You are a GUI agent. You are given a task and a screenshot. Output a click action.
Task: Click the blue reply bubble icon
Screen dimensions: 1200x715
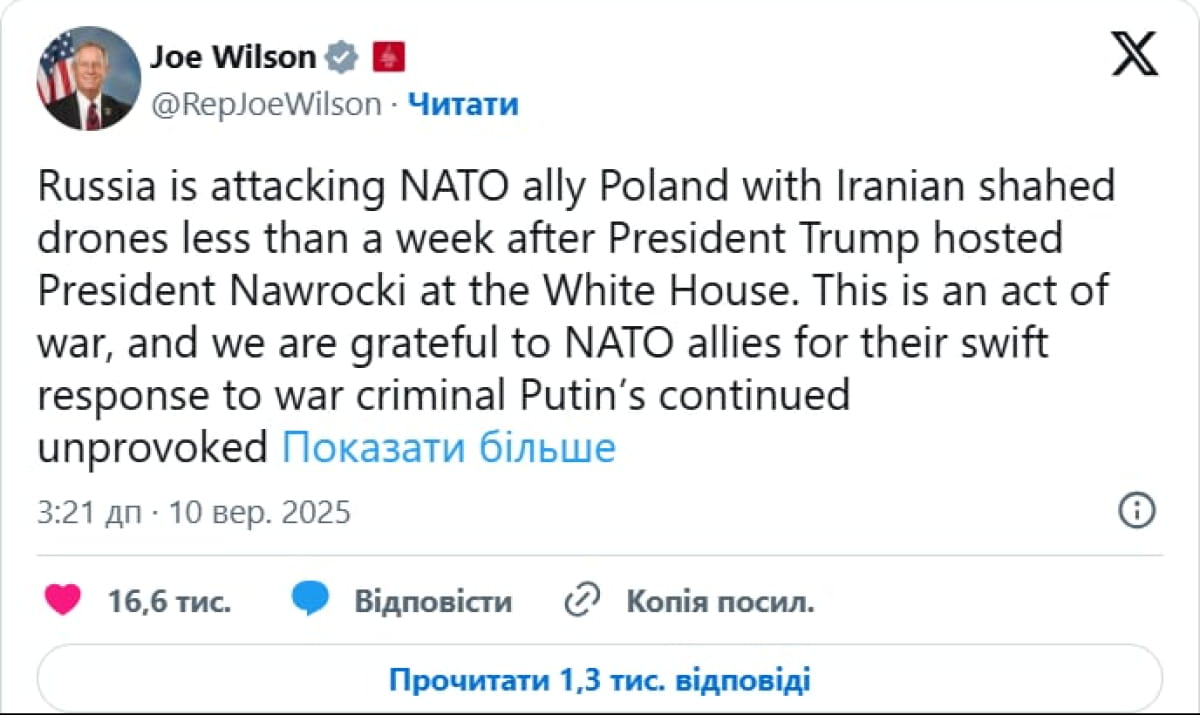coord(311,601)
